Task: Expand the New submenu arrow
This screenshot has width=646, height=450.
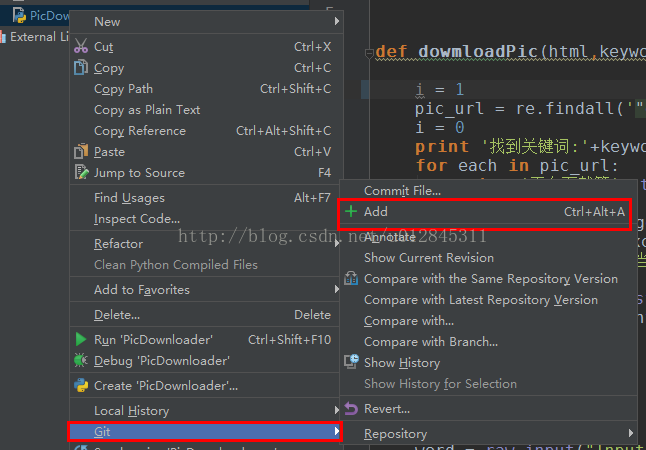Action: [x=337, y=21]
